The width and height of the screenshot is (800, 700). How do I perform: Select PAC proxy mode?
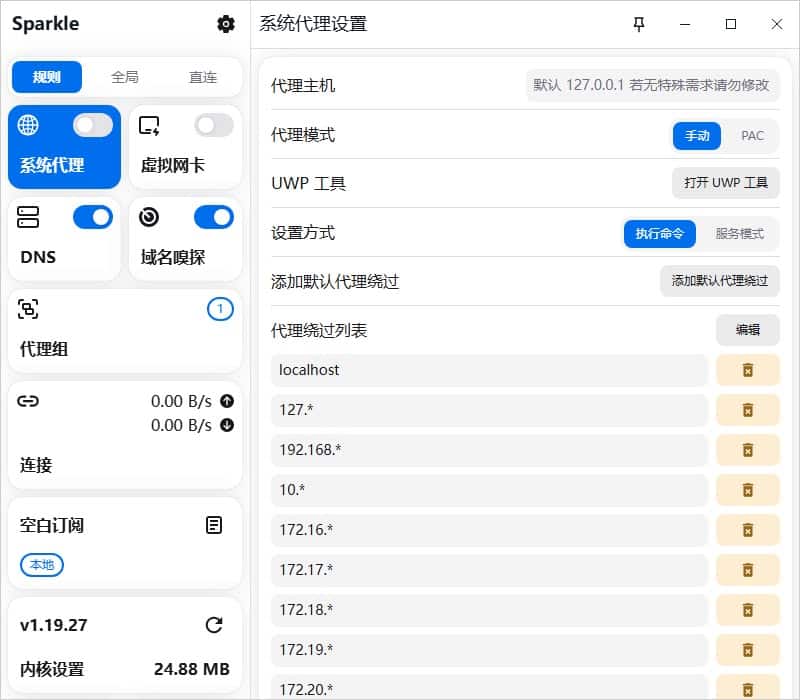752,136
